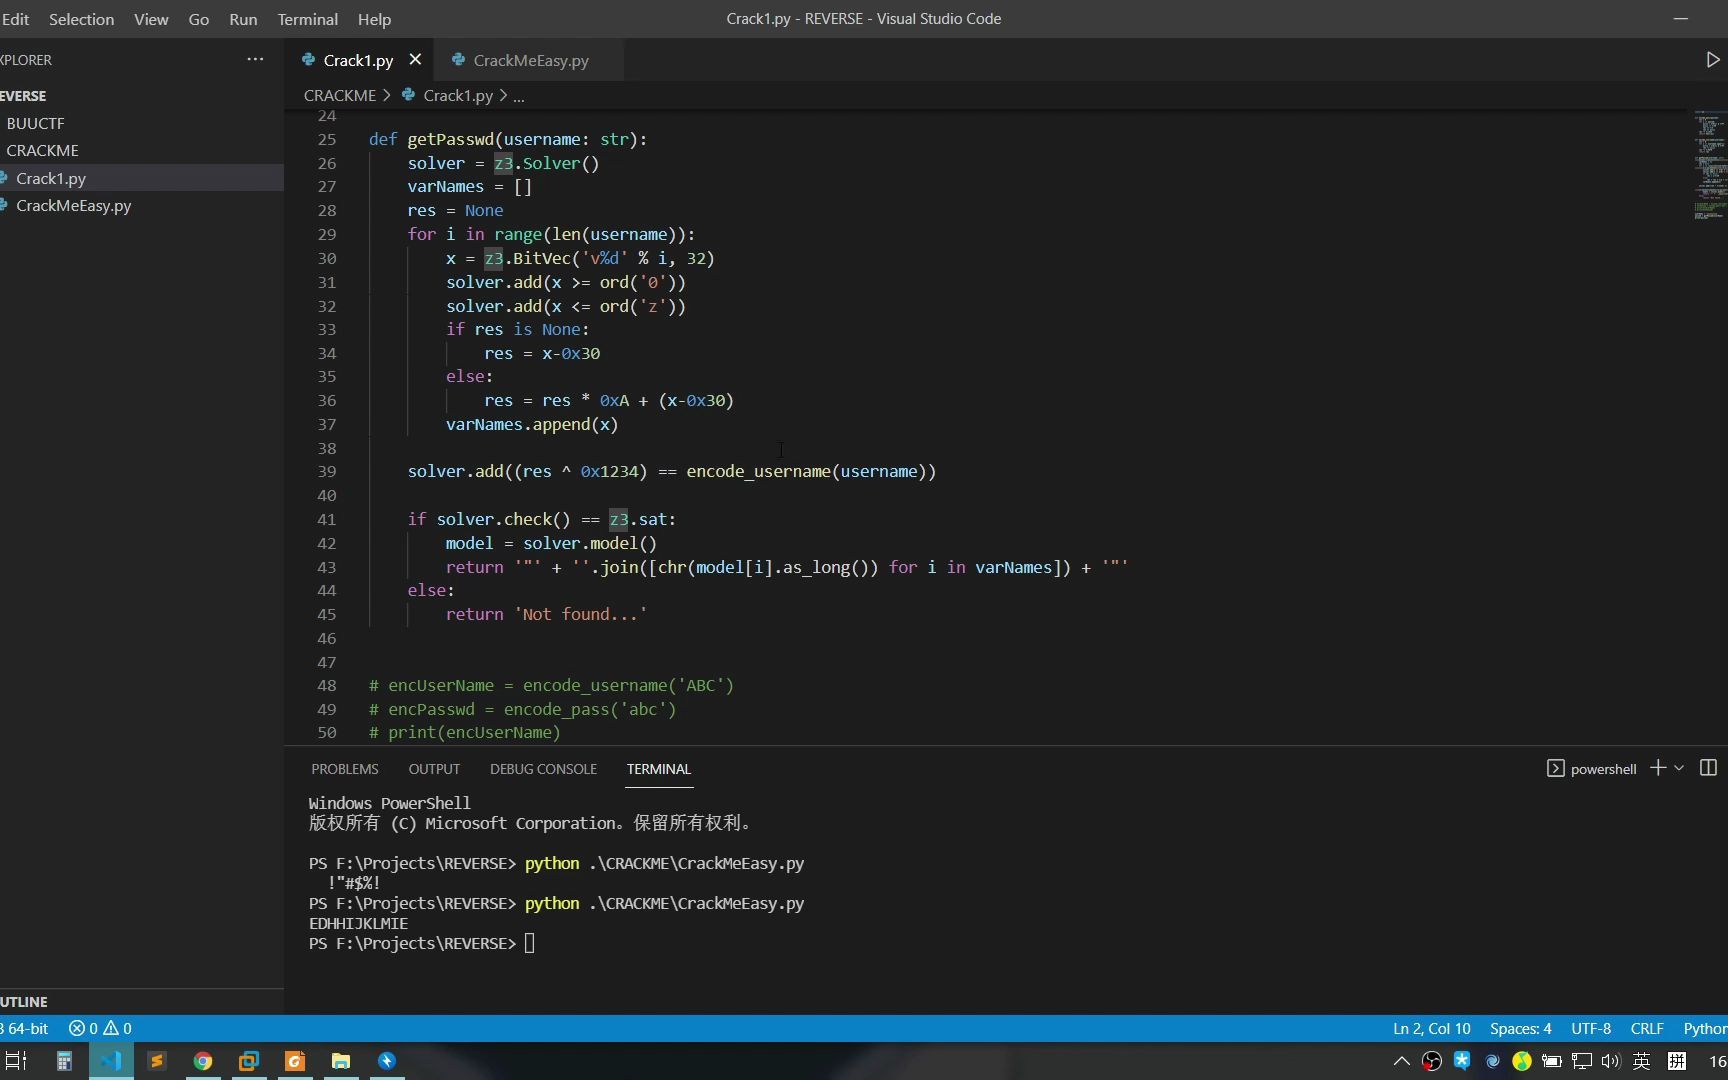Change indentation via Spaces: 4
This screenshot has width=1728, height=1080.
1520,1028
